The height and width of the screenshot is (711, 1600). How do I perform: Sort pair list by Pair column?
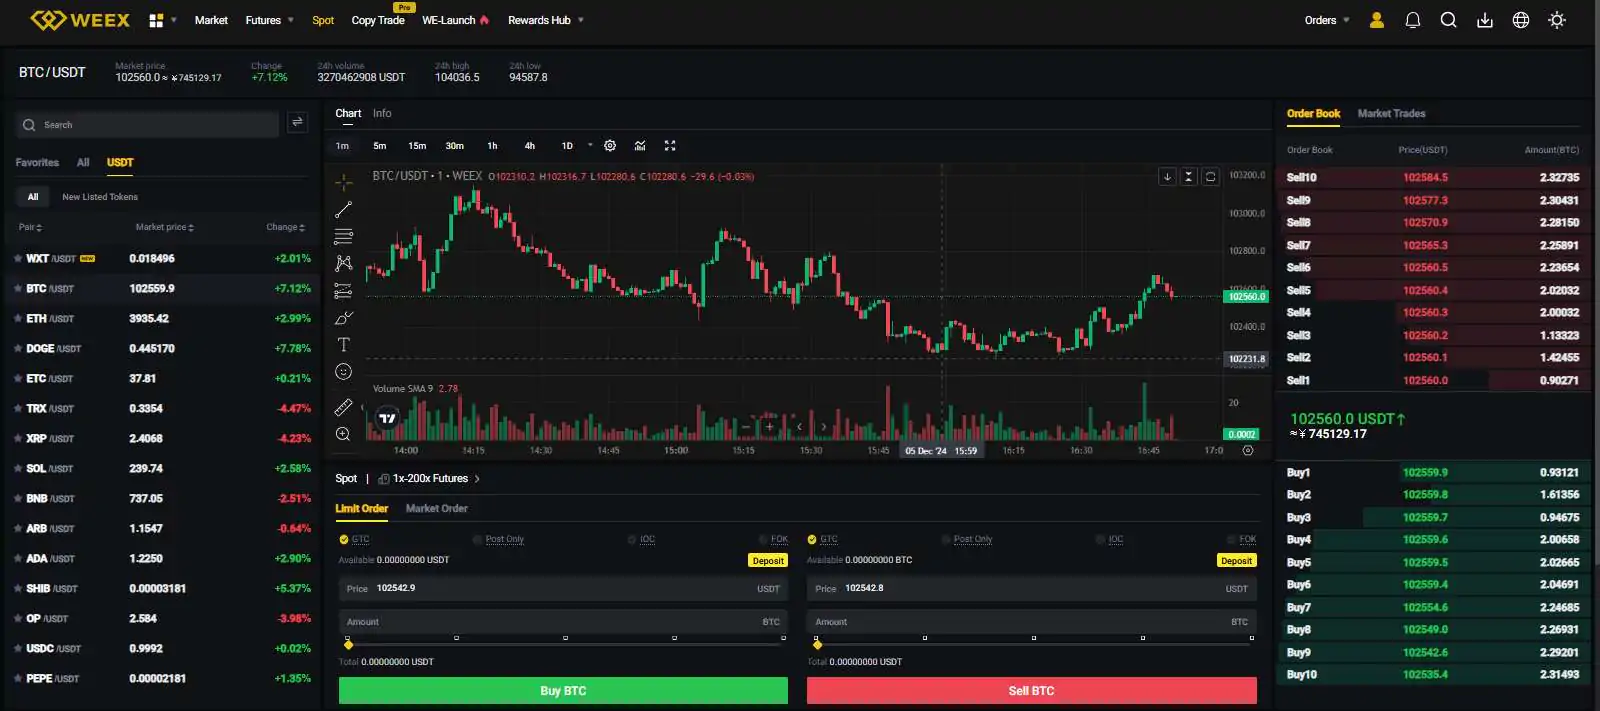click(x=30, y=227)
